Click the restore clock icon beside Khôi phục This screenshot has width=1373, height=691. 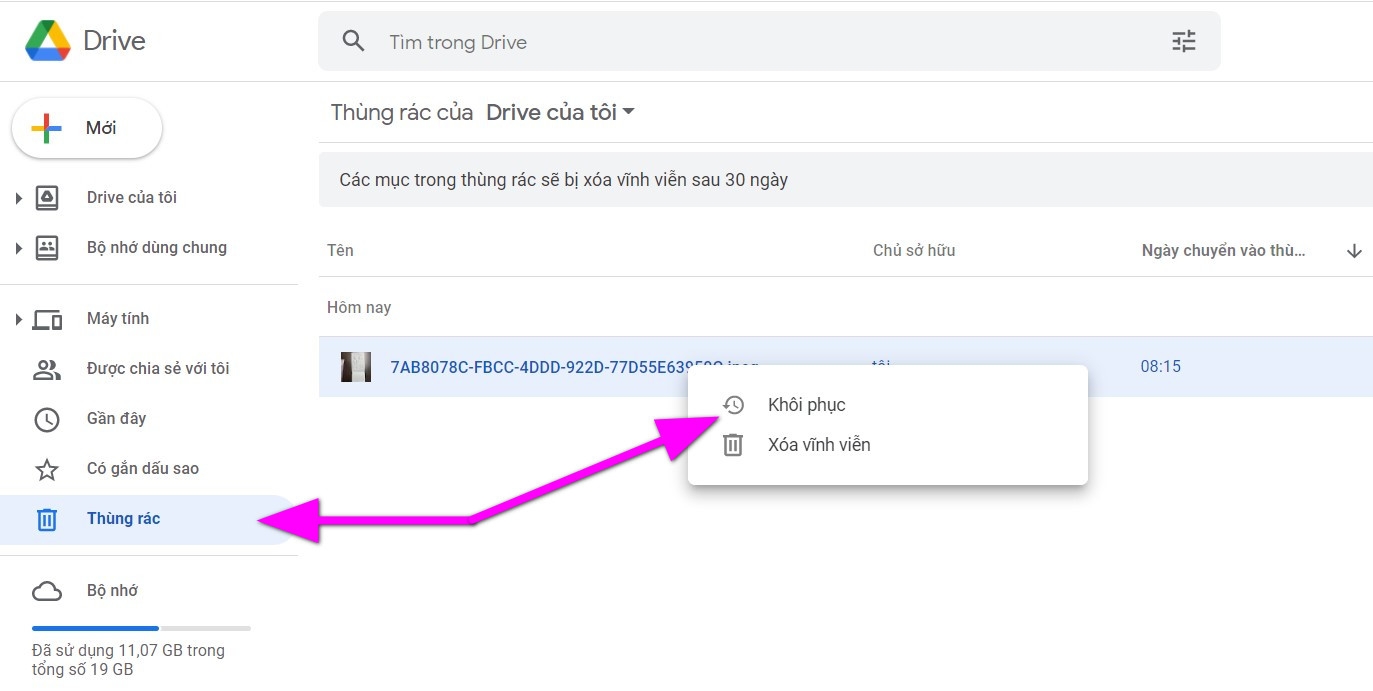(x=733, y=404)
